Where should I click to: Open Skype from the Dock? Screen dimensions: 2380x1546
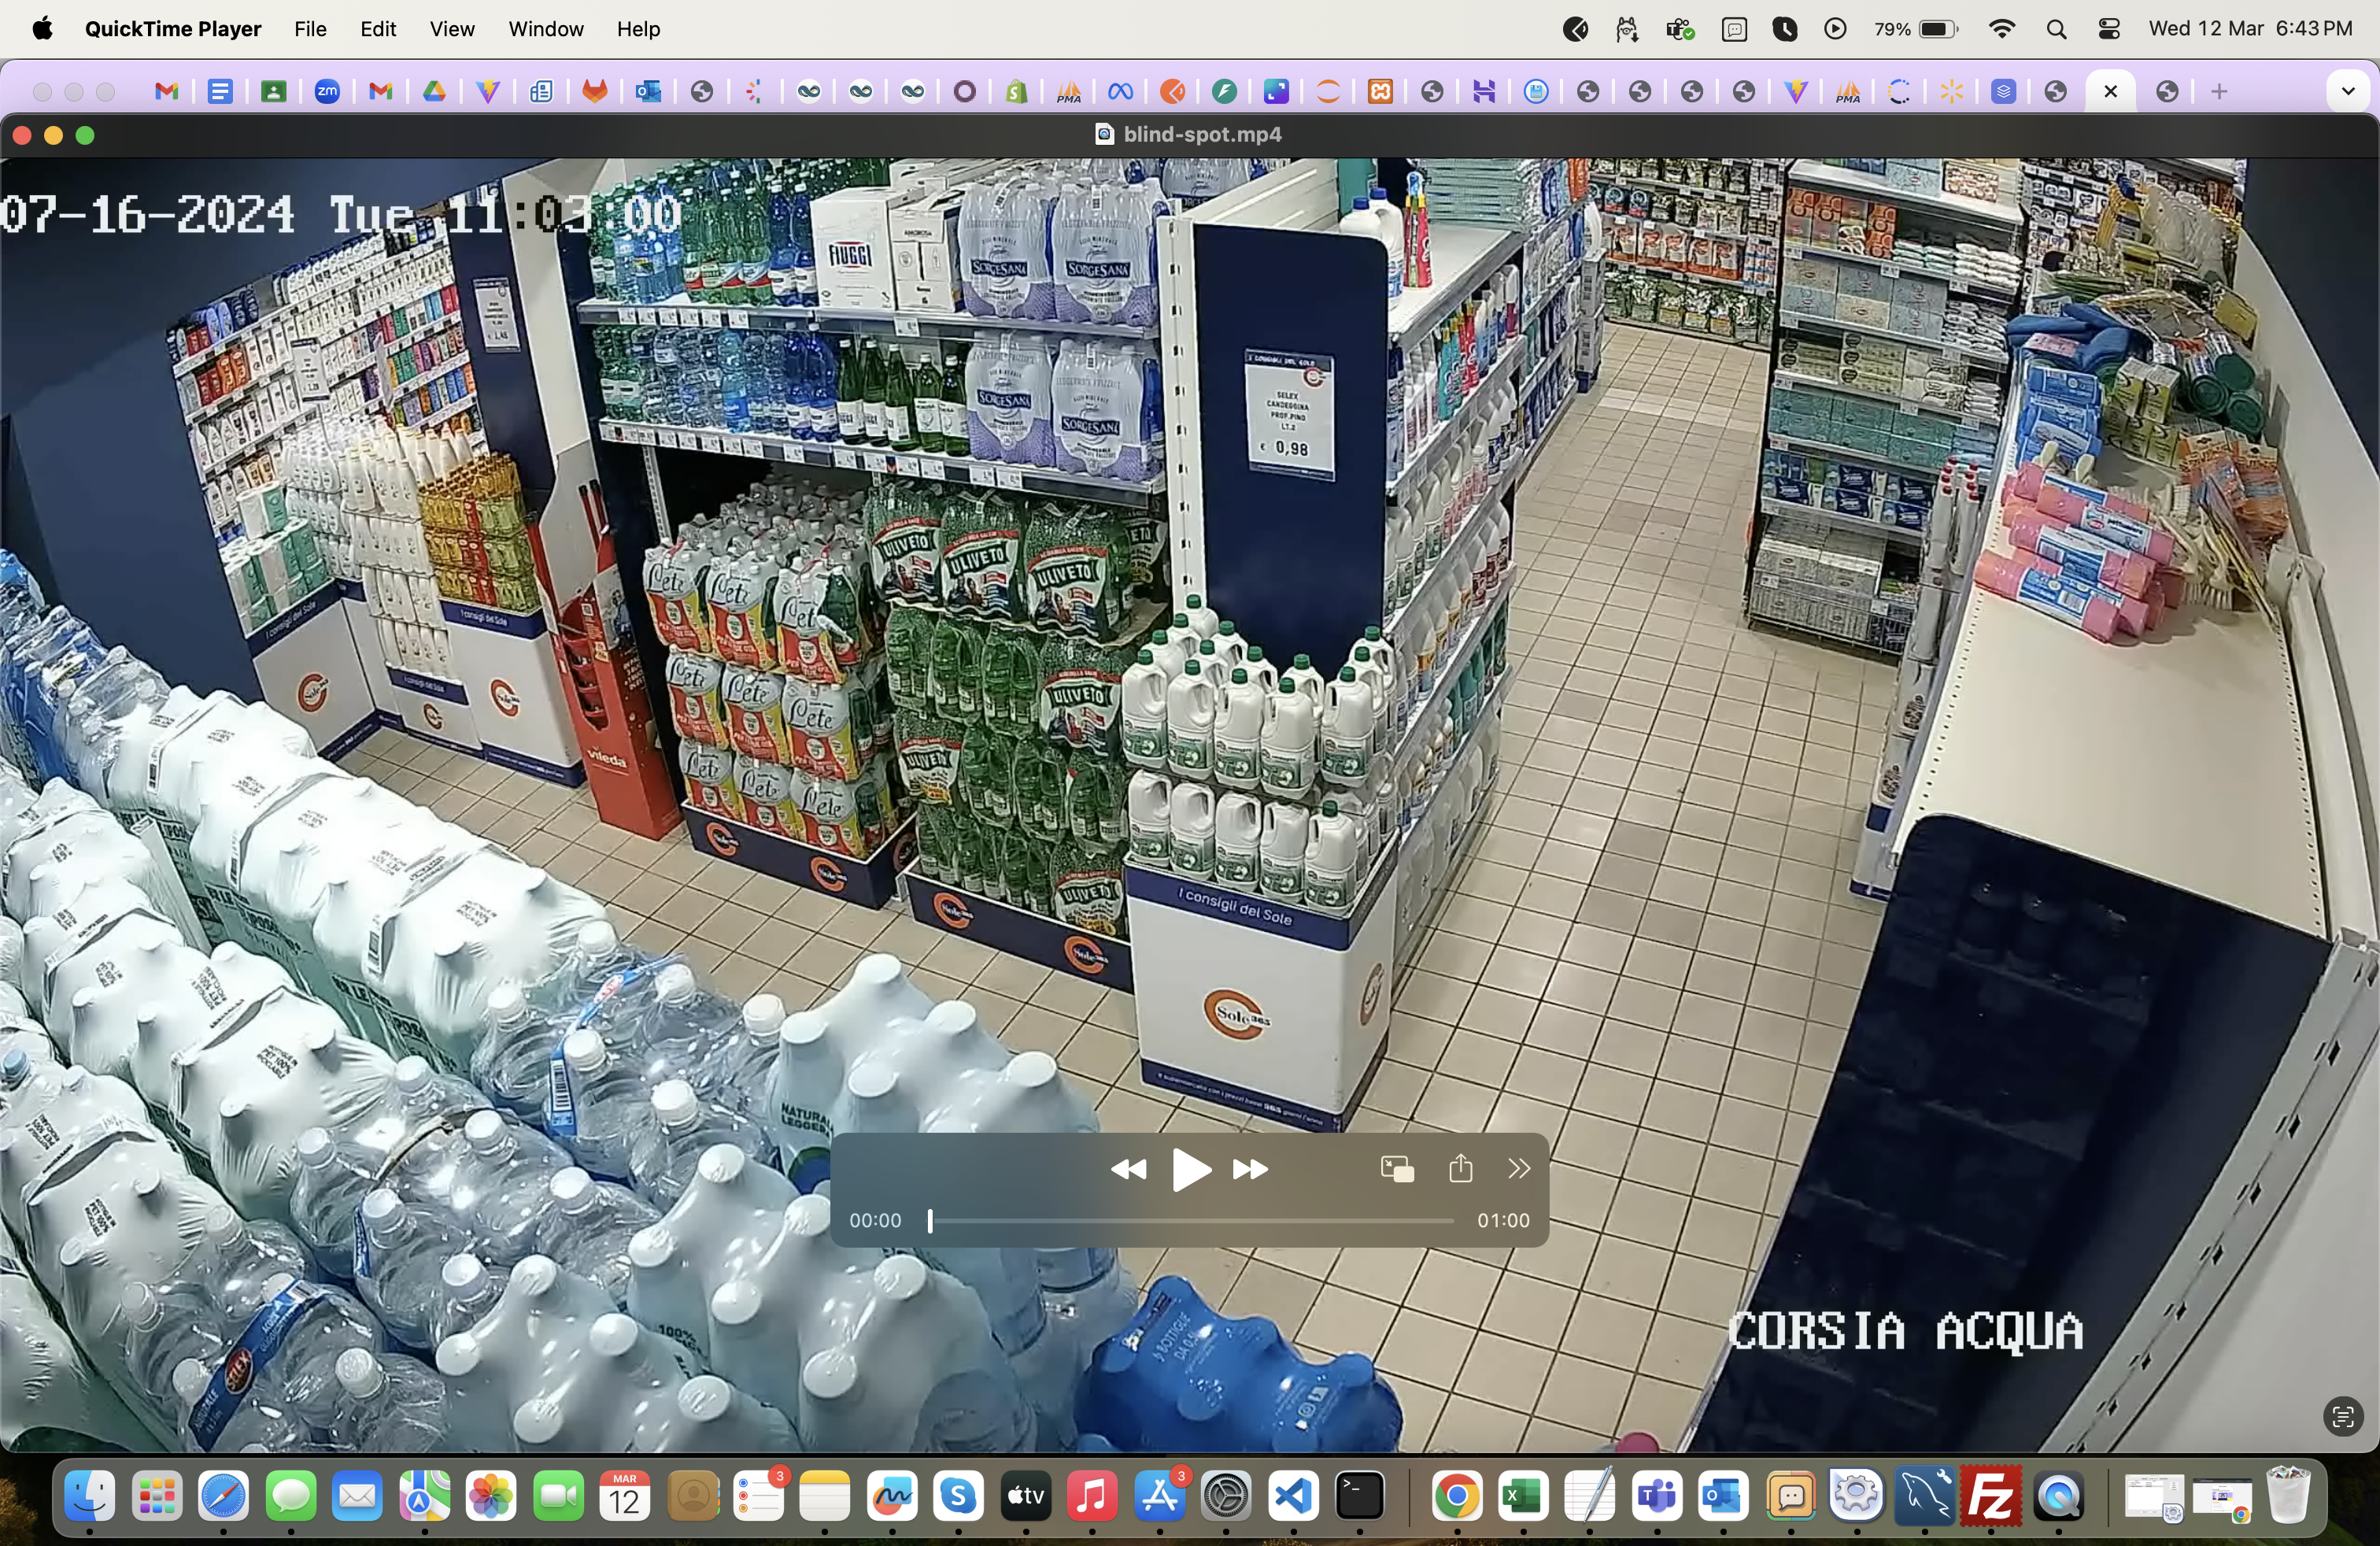(x=959, y=1496)
